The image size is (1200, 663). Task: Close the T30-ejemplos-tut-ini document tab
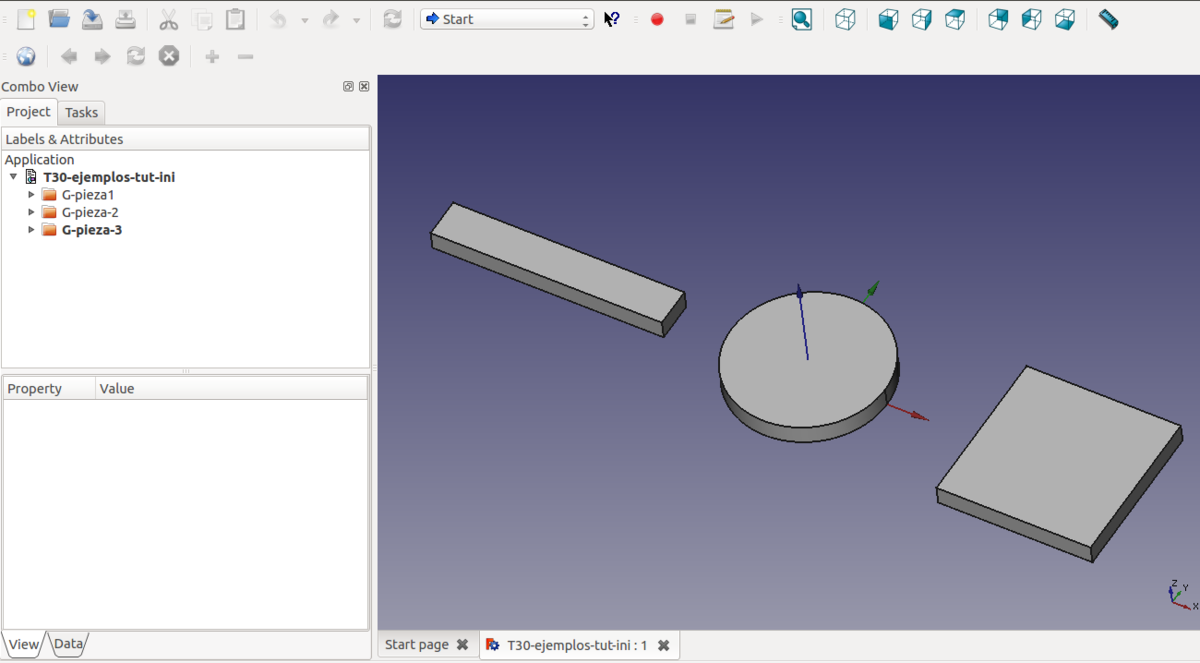tap(664, 645)
